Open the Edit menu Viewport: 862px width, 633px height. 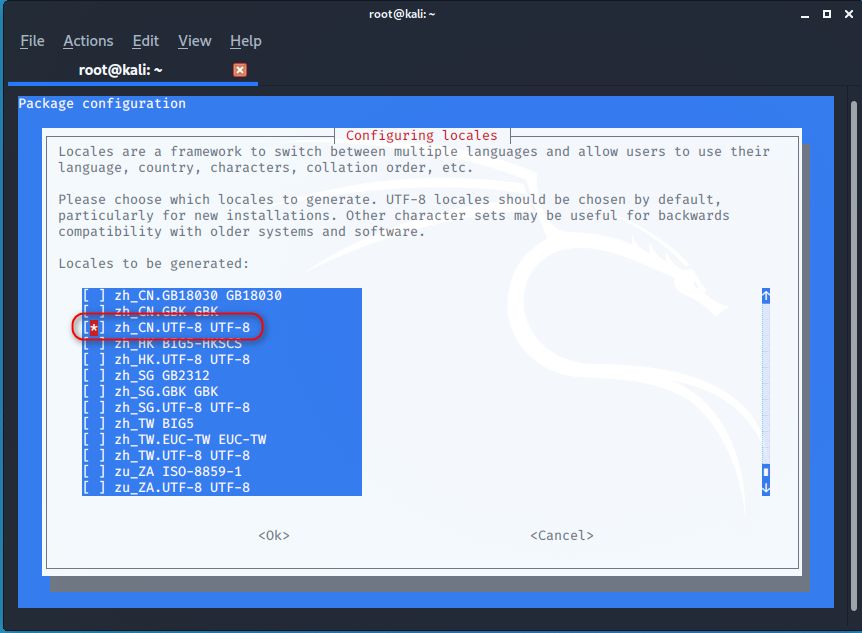[x=145, y=41]
